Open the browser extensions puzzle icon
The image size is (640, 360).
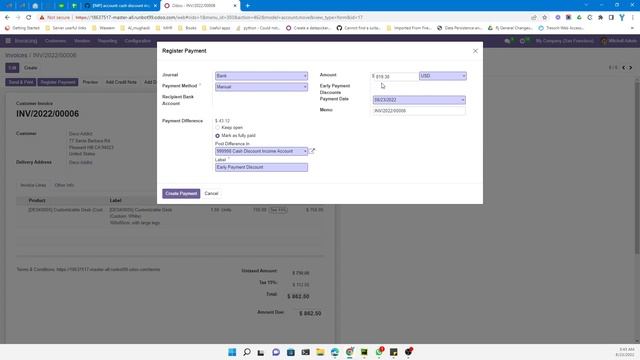coord(600,18)
